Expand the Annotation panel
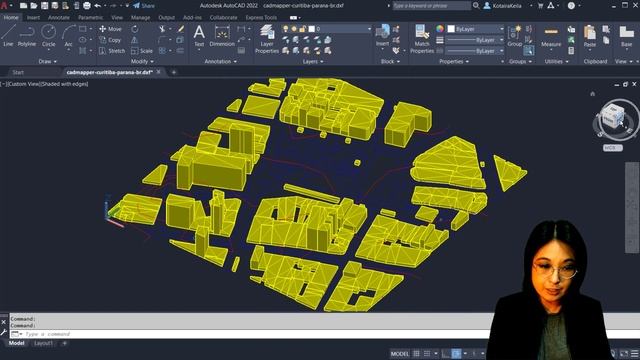640x360 pixels. 221,61
